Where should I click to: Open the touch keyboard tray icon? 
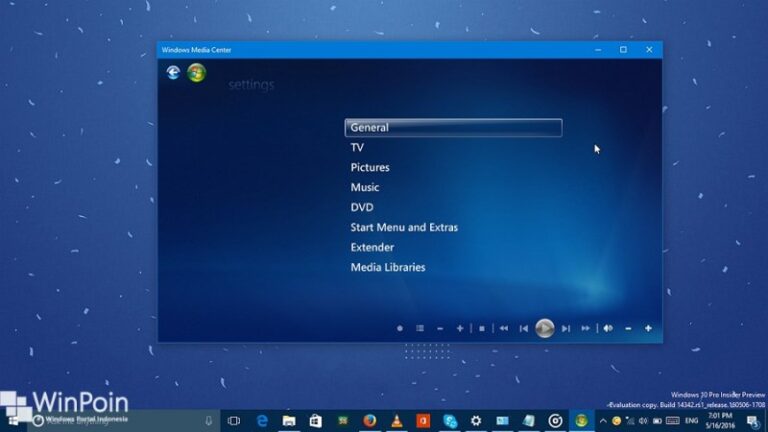[x=673, y=421]
